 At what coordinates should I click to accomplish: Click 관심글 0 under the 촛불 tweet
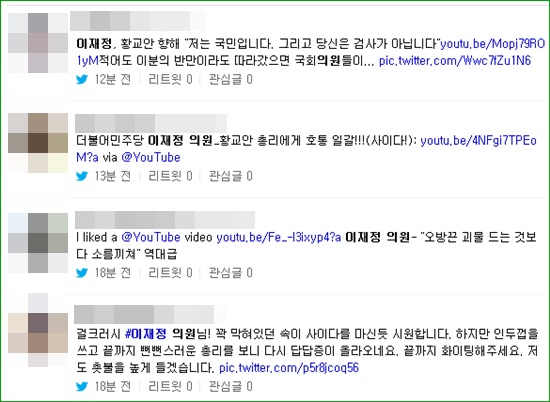click(x=231, y=387)
